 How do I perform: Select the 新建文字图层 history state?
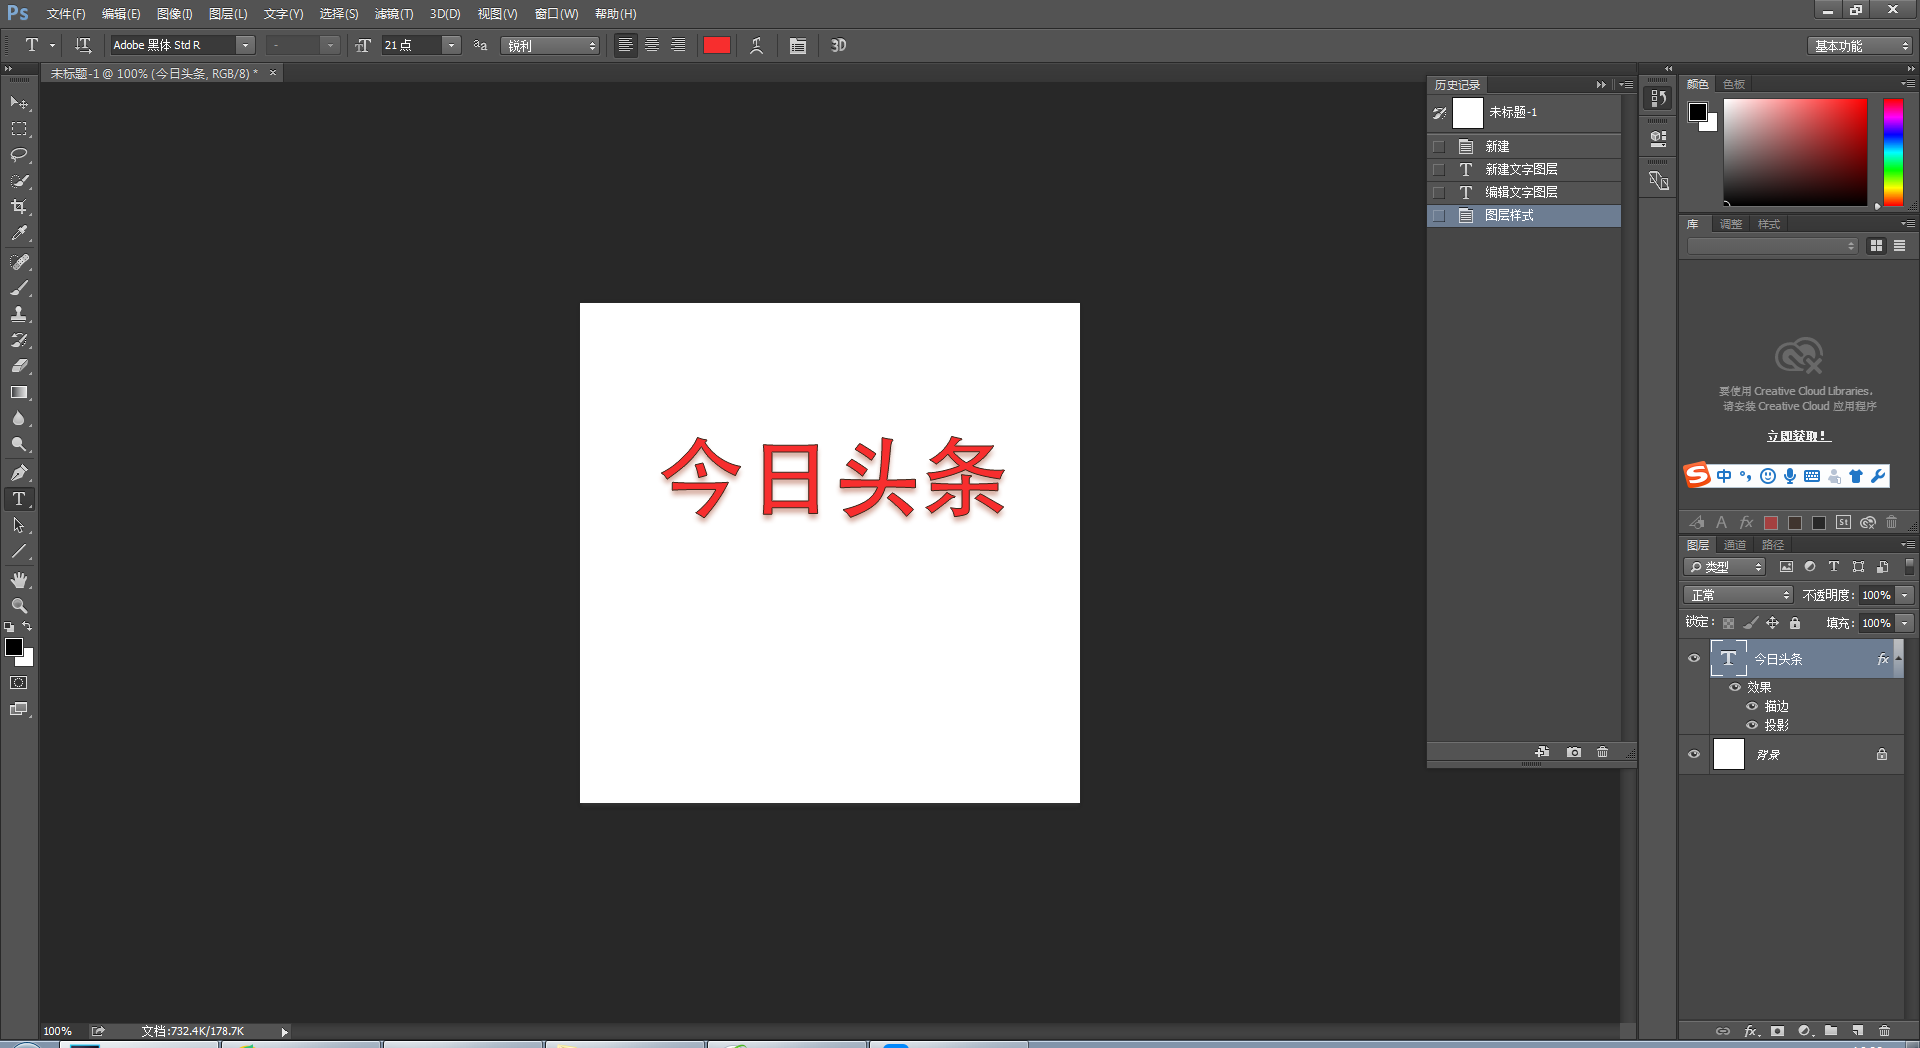(x=1524, y=169)
